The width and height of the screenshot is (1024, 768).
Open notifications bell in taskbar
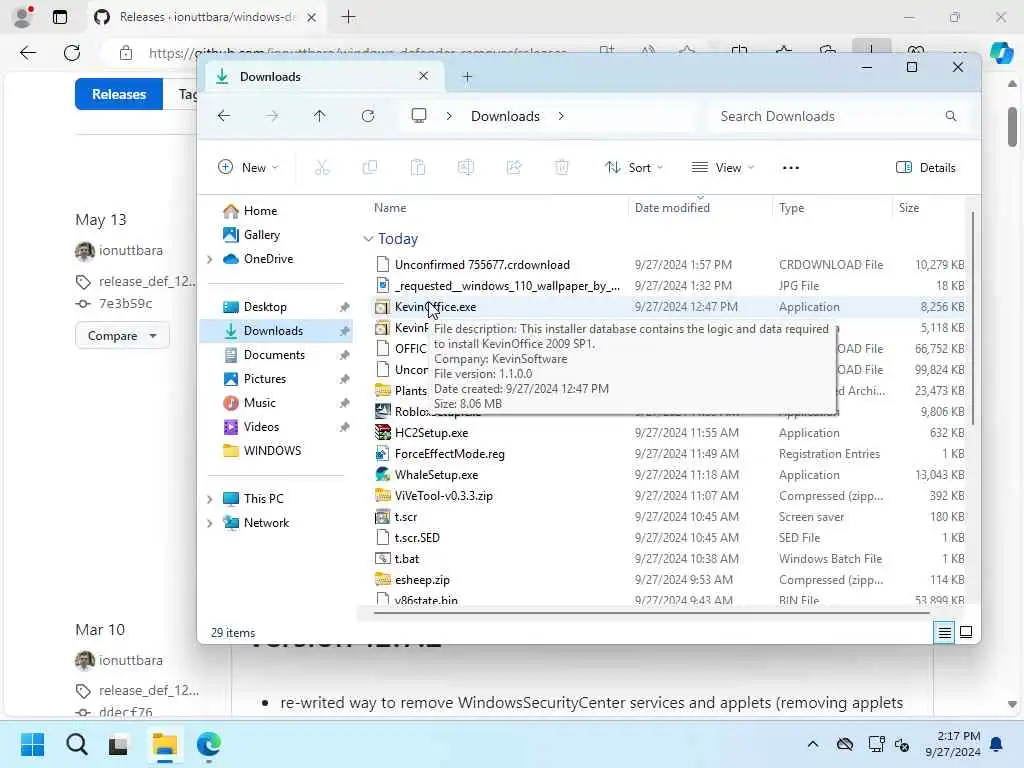[997, 744]
